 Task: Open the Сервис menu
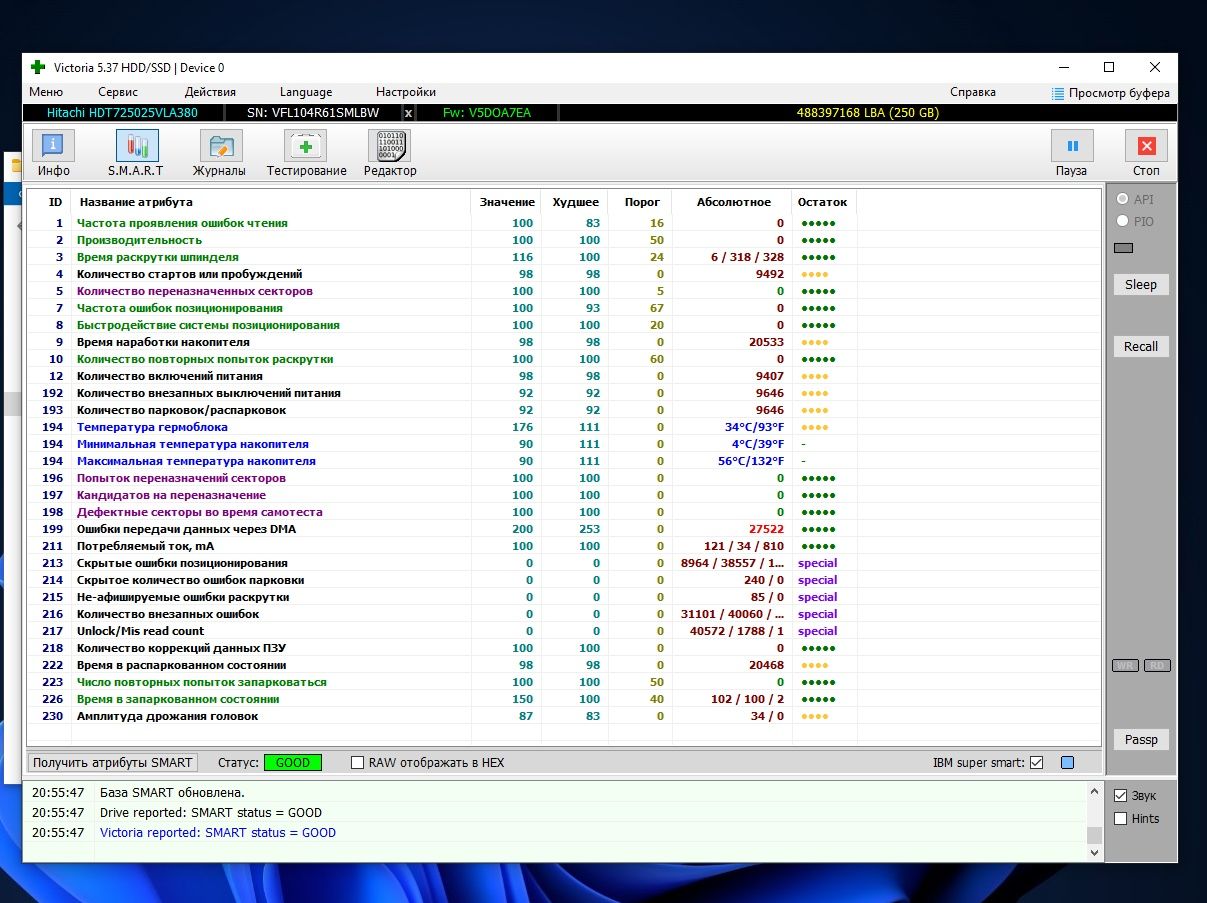[119, 92]
